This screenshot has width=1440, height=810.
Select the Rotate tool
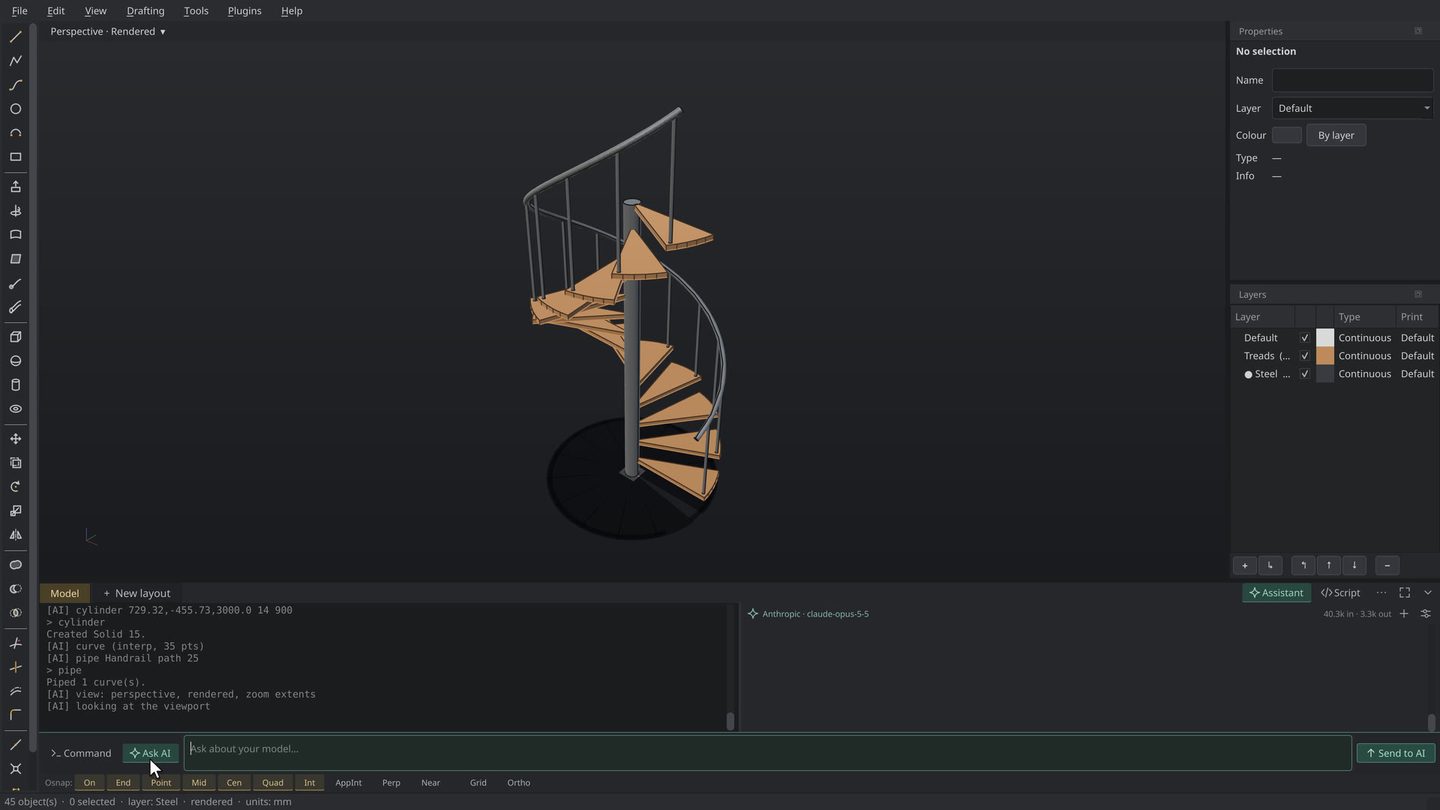click(15, 487)
